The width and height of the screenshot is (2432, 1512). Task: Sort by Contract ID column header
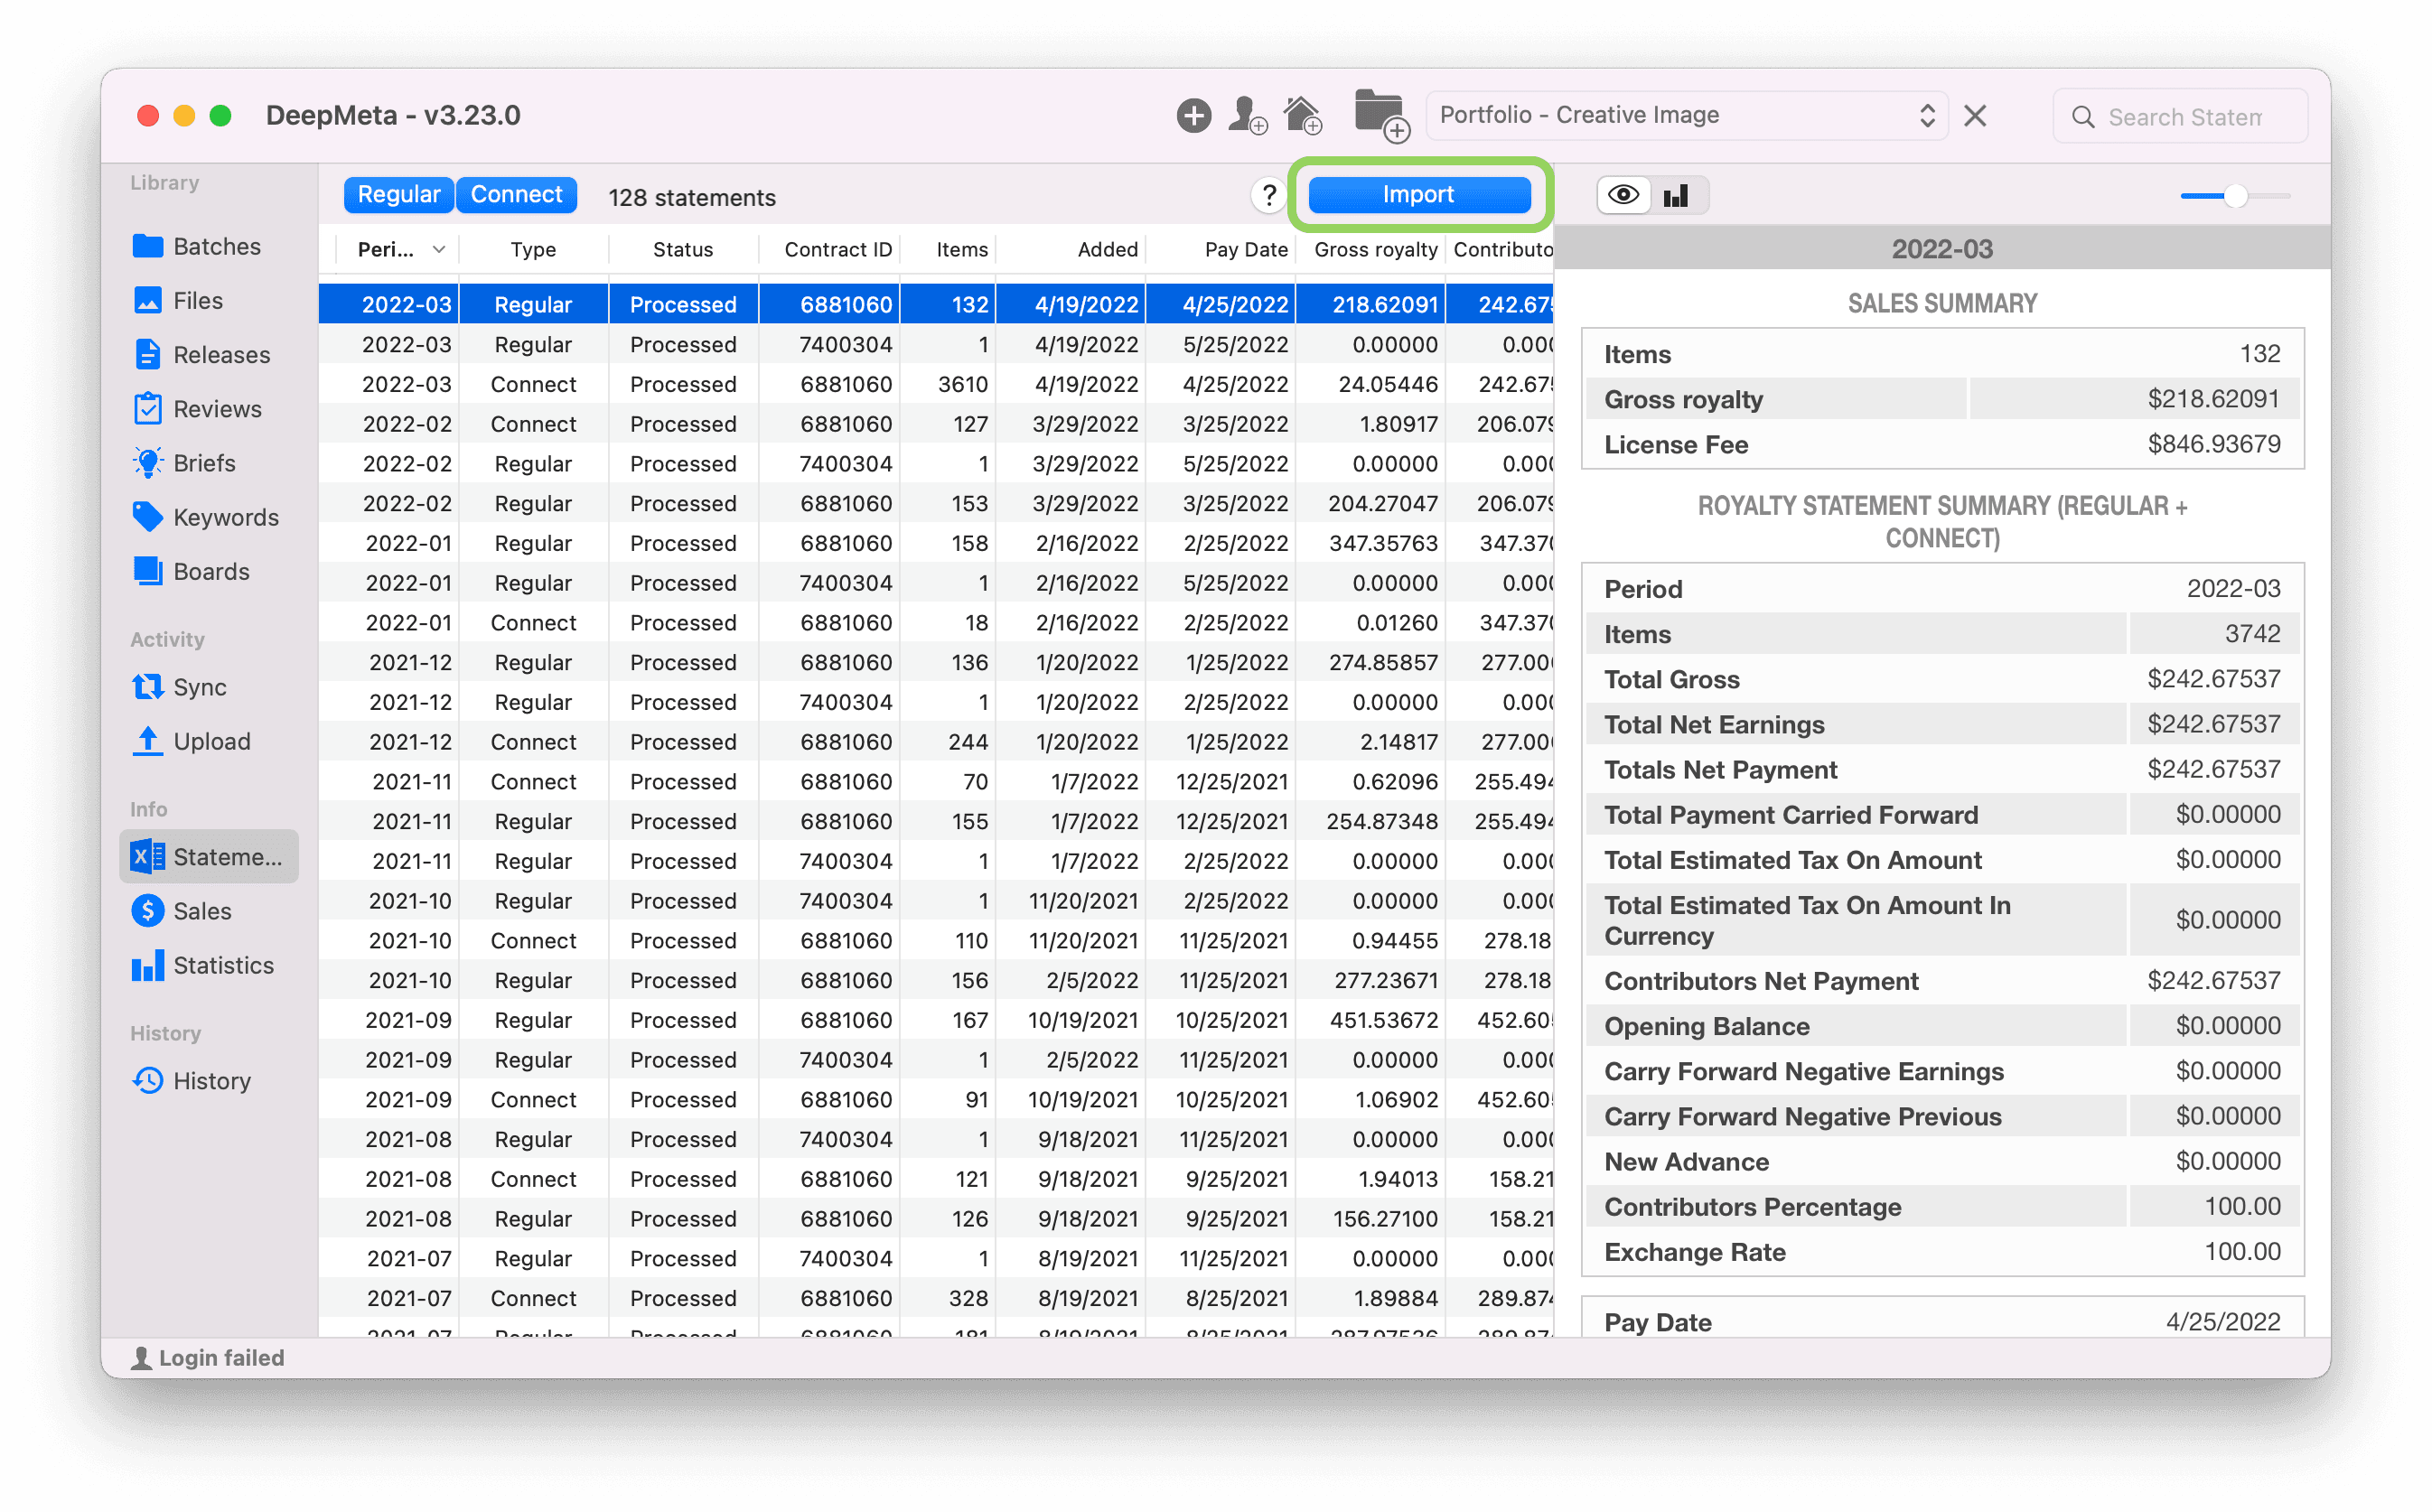[x=829, y=249]
